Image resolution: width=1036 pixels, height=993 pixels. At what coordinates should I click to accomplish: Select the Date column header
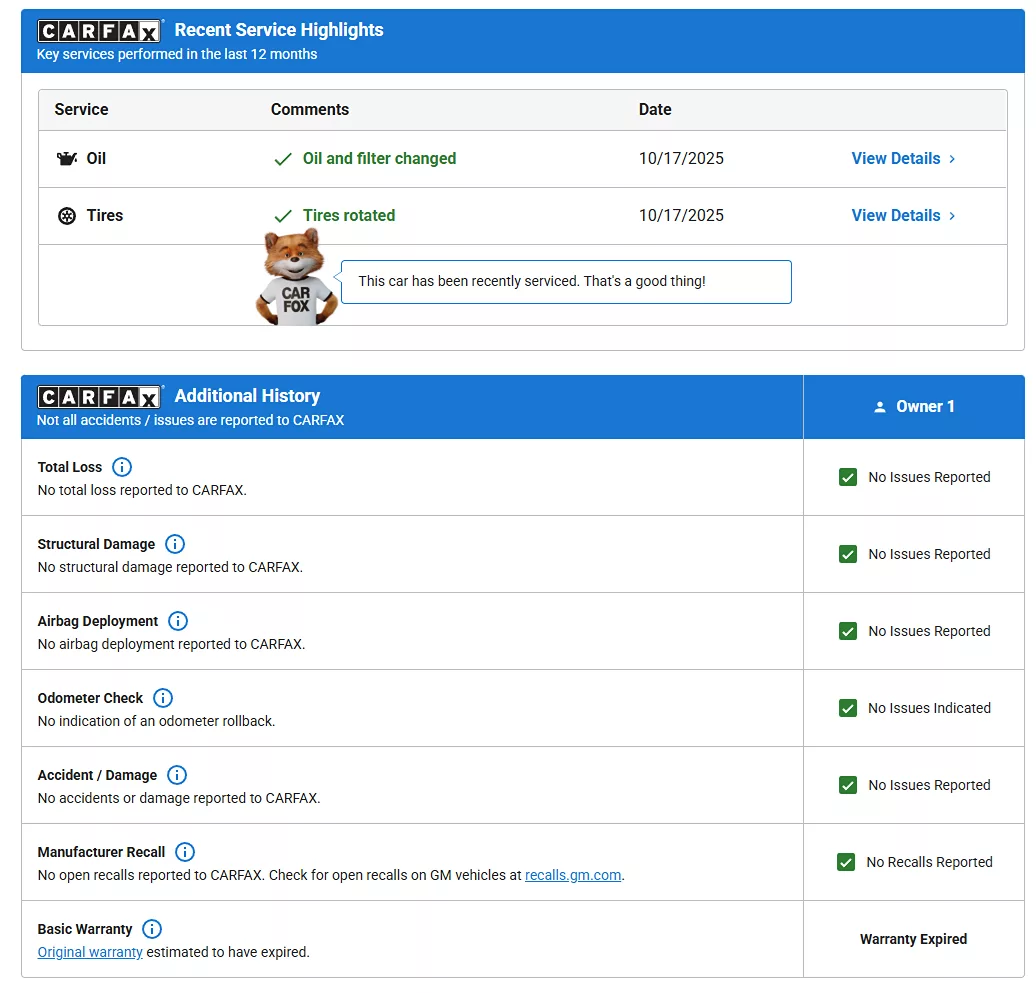[655, 110]
